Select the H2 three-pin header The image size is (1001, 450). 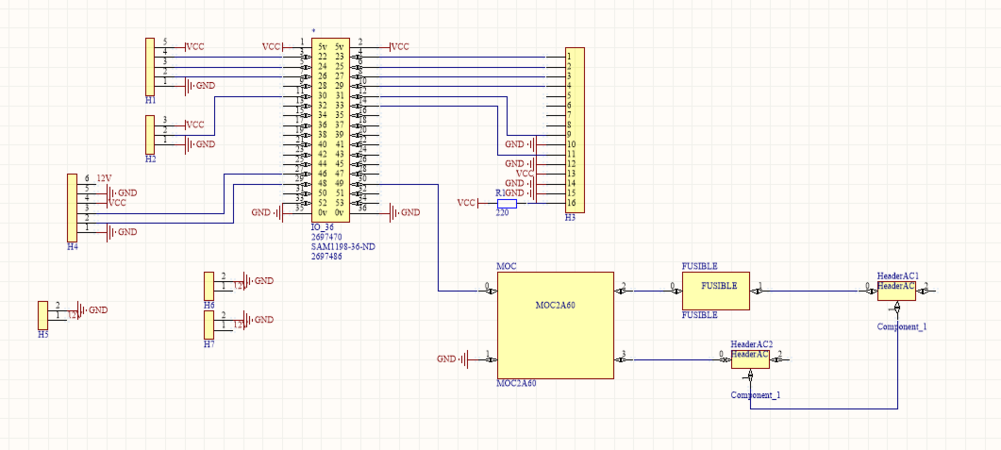pos(151,134)
